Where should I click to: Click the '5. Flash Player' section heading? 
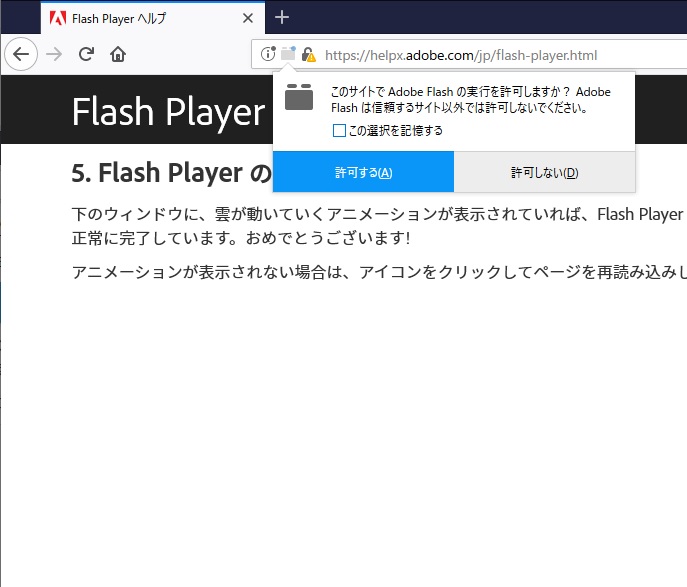pos(170,173)
